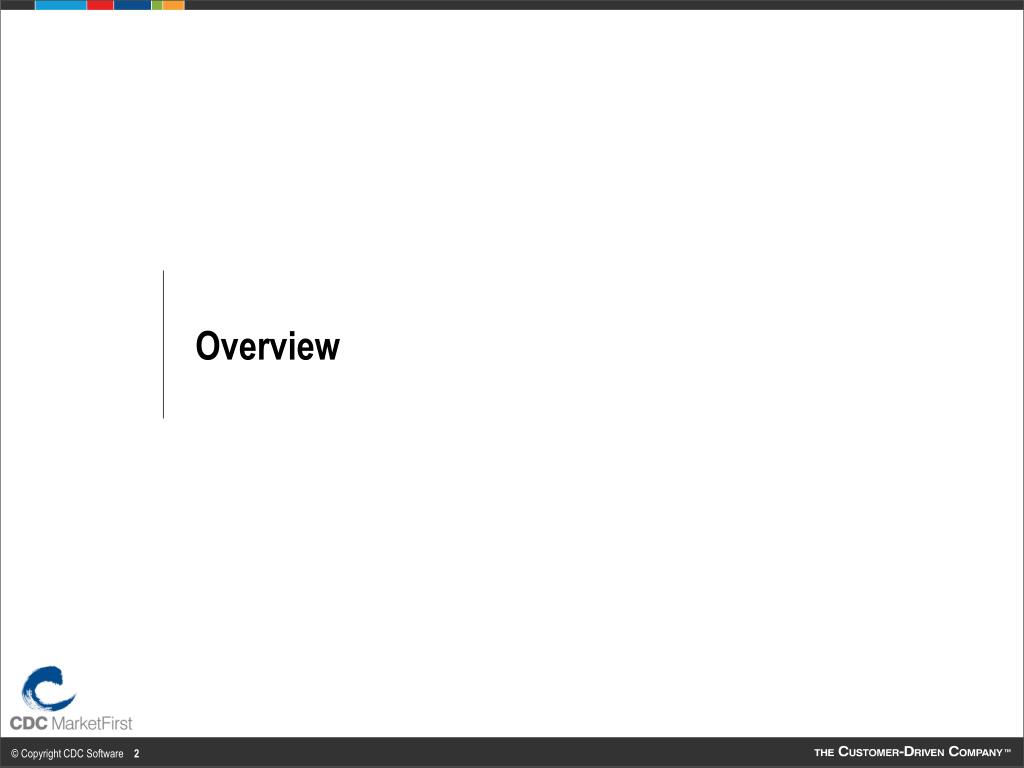The width and height of the screenshot is (1024, 768).
Task: Click the Overview slide title
Action: tap(268, 345)
